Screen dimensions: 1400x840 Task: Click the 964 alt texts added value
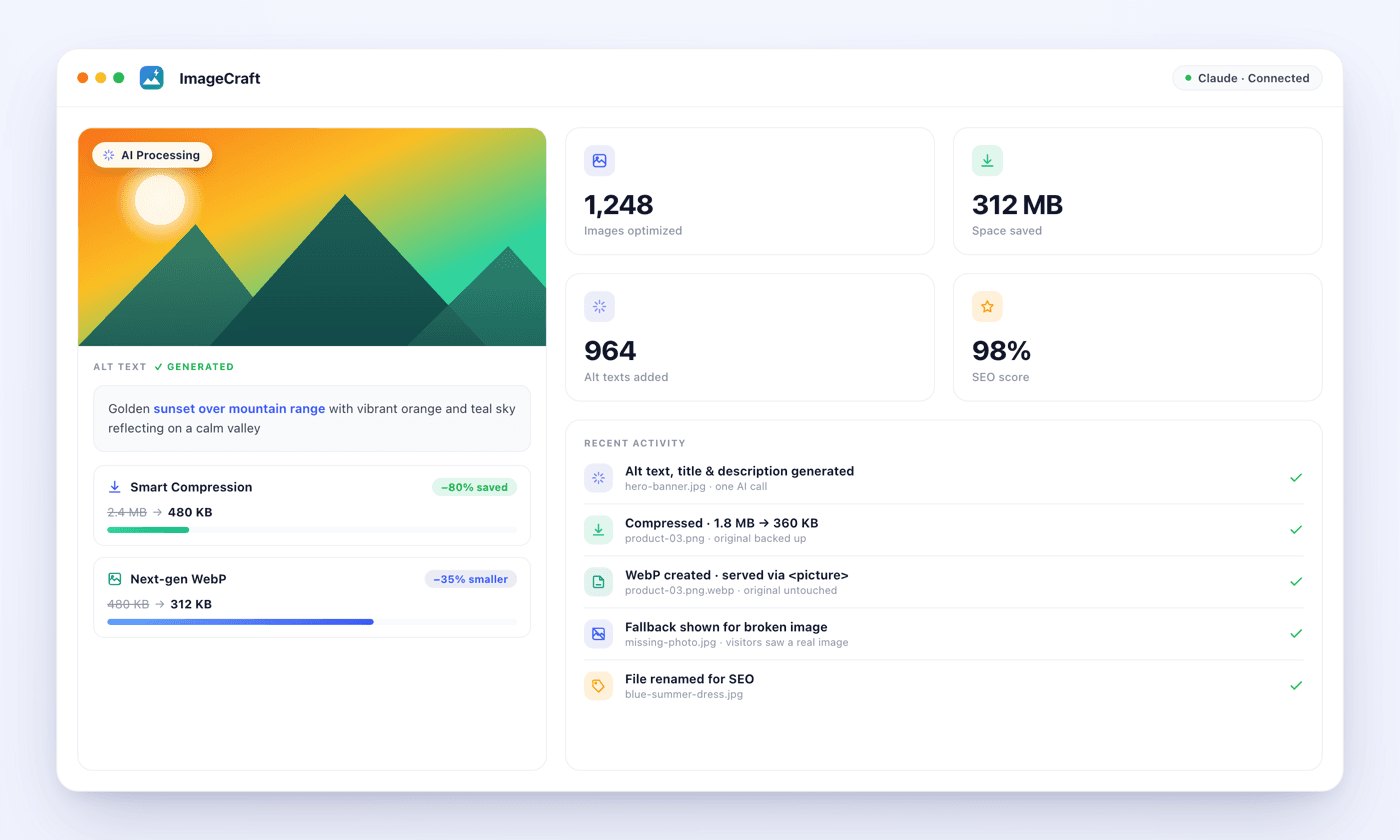[x=610, y=351]
